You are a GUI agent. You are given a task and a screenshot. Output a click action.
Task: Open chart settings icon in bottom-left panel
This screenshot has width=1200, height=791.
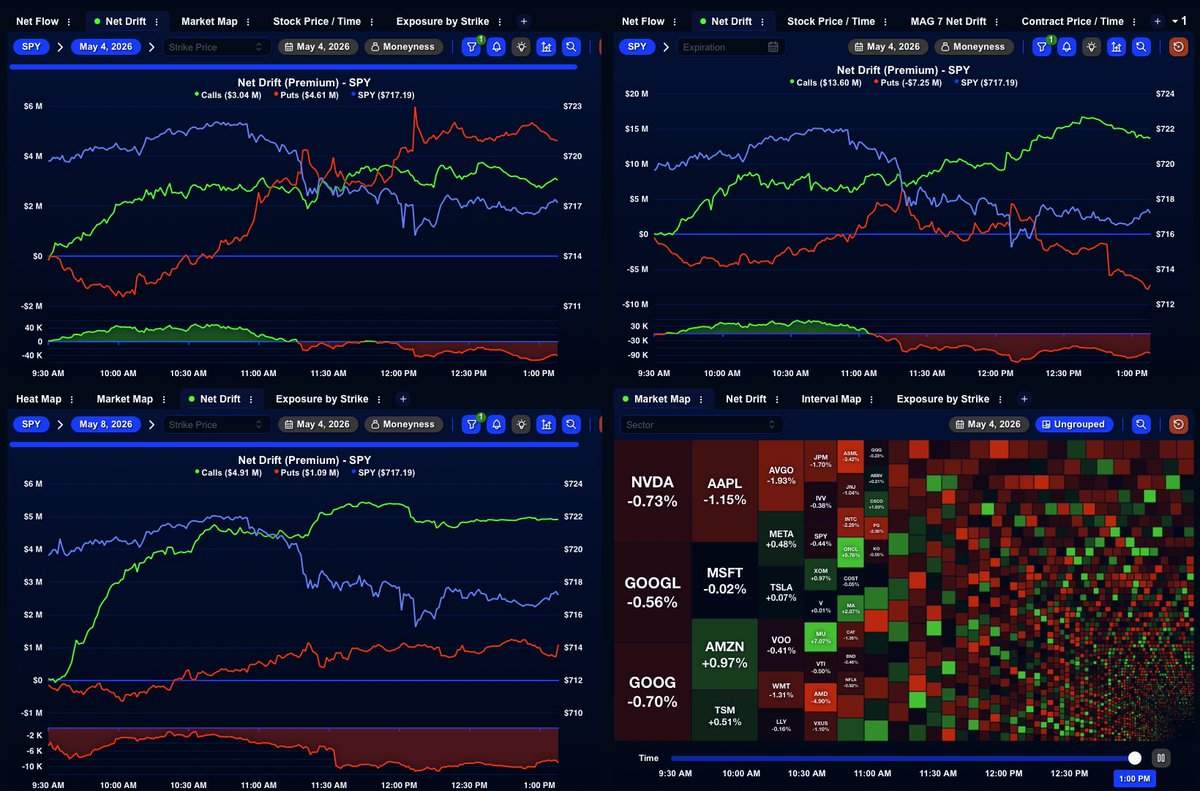tap(546, 424)
